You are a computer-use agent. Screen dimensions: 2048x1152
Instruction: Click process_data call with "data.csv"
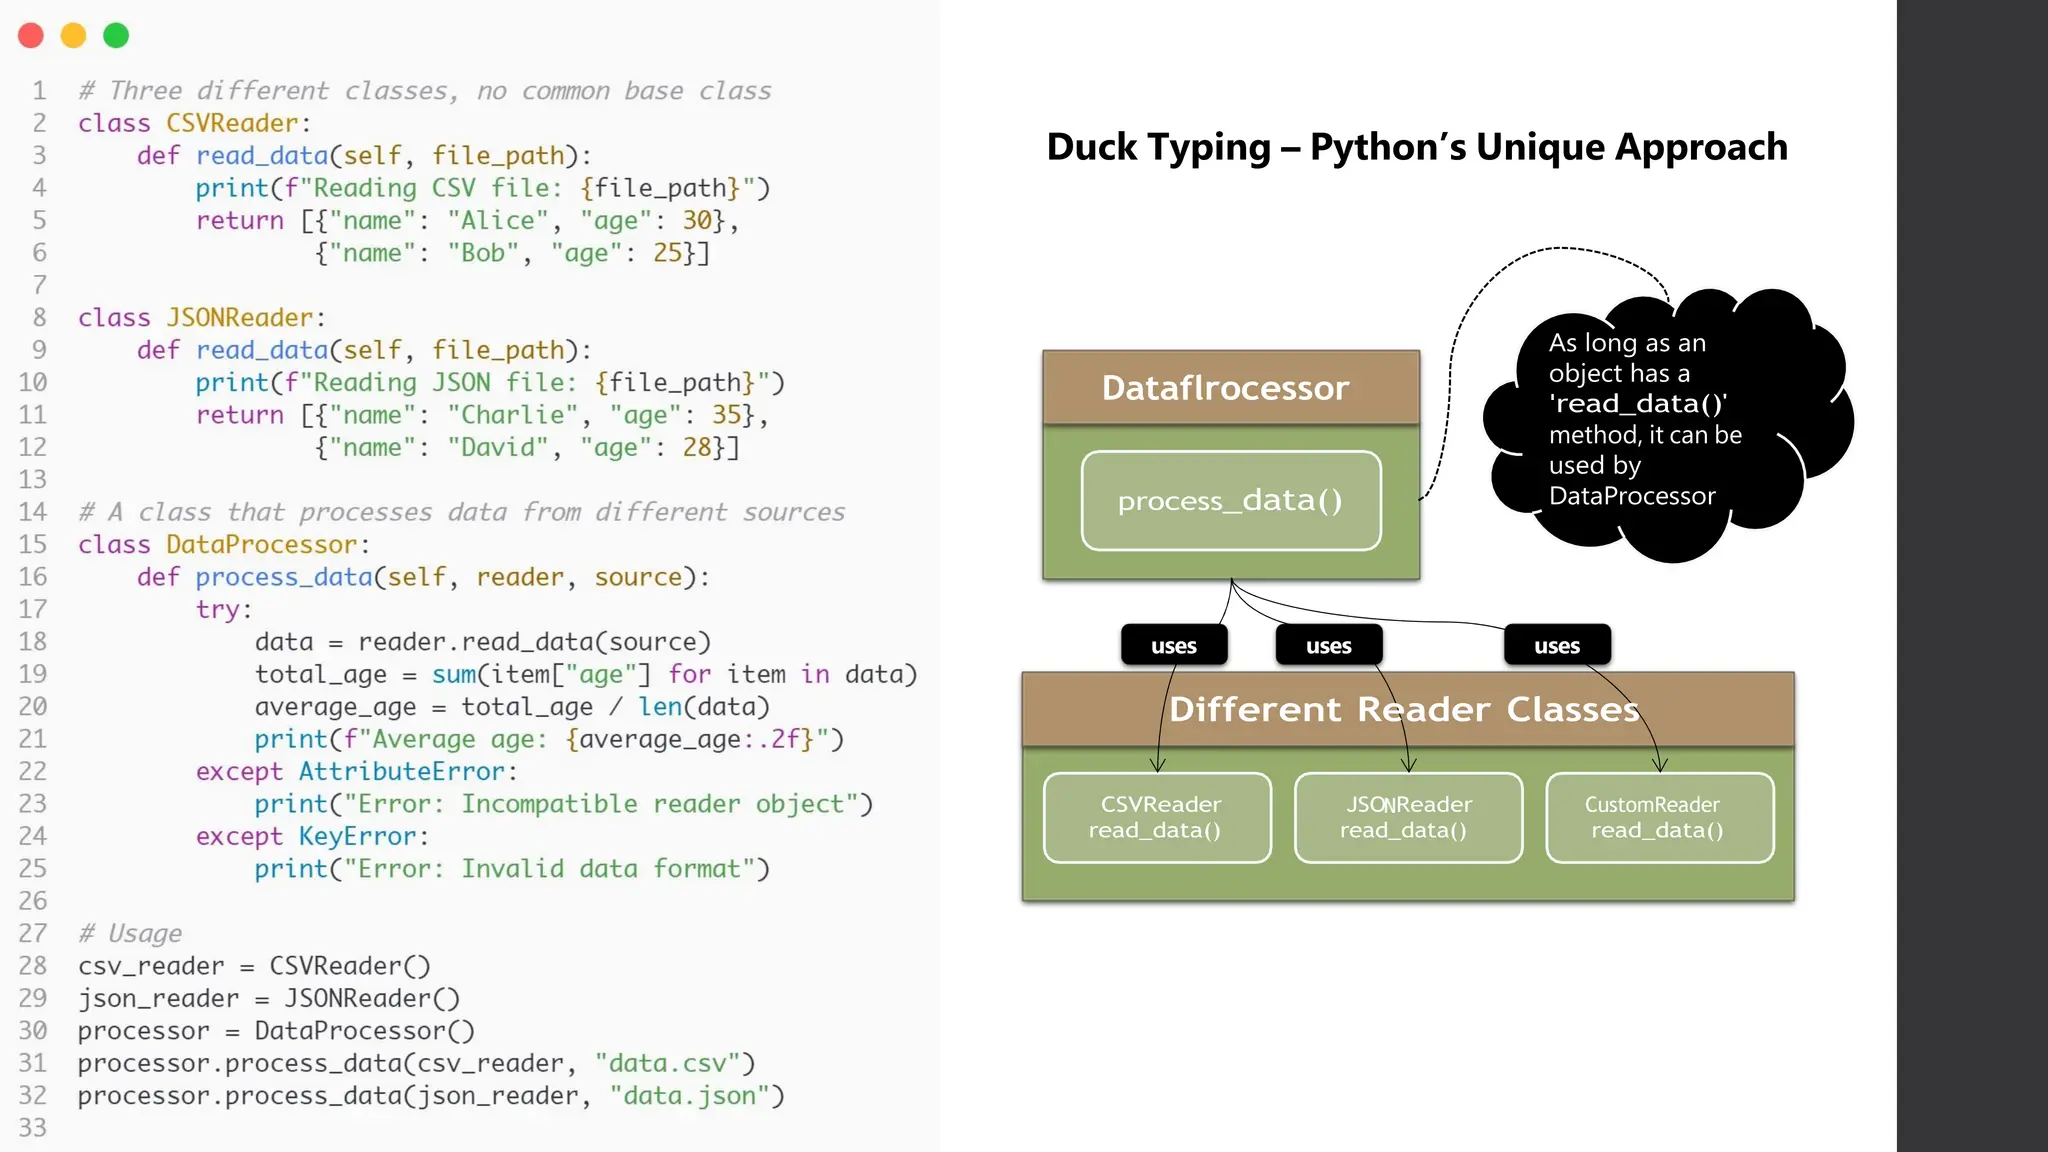pyautogui.click(x=417, y=1063)
